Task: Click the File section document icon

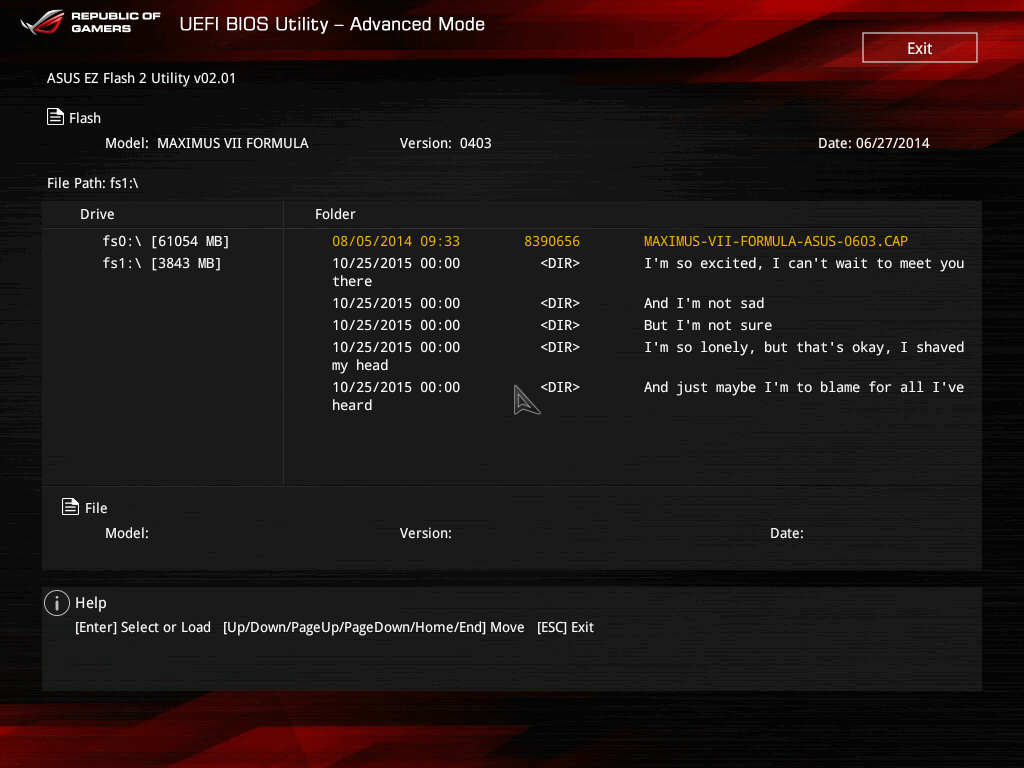Action: (x=71, y=507)
